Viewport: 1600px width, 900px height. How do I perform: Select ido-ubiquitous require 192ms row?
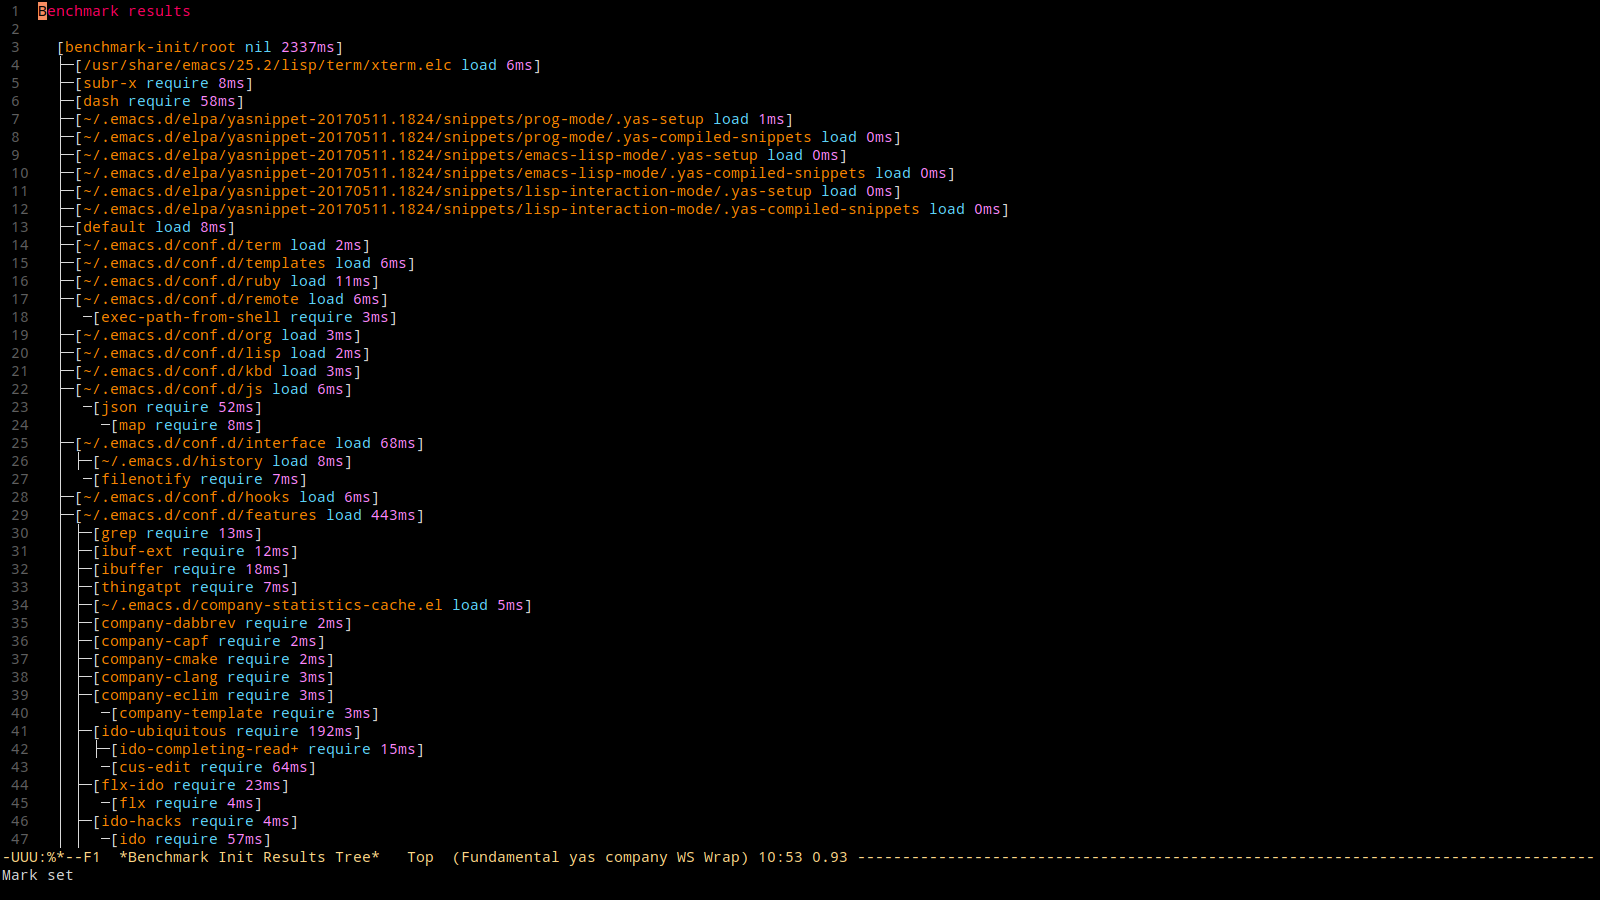tap(227, 731)
